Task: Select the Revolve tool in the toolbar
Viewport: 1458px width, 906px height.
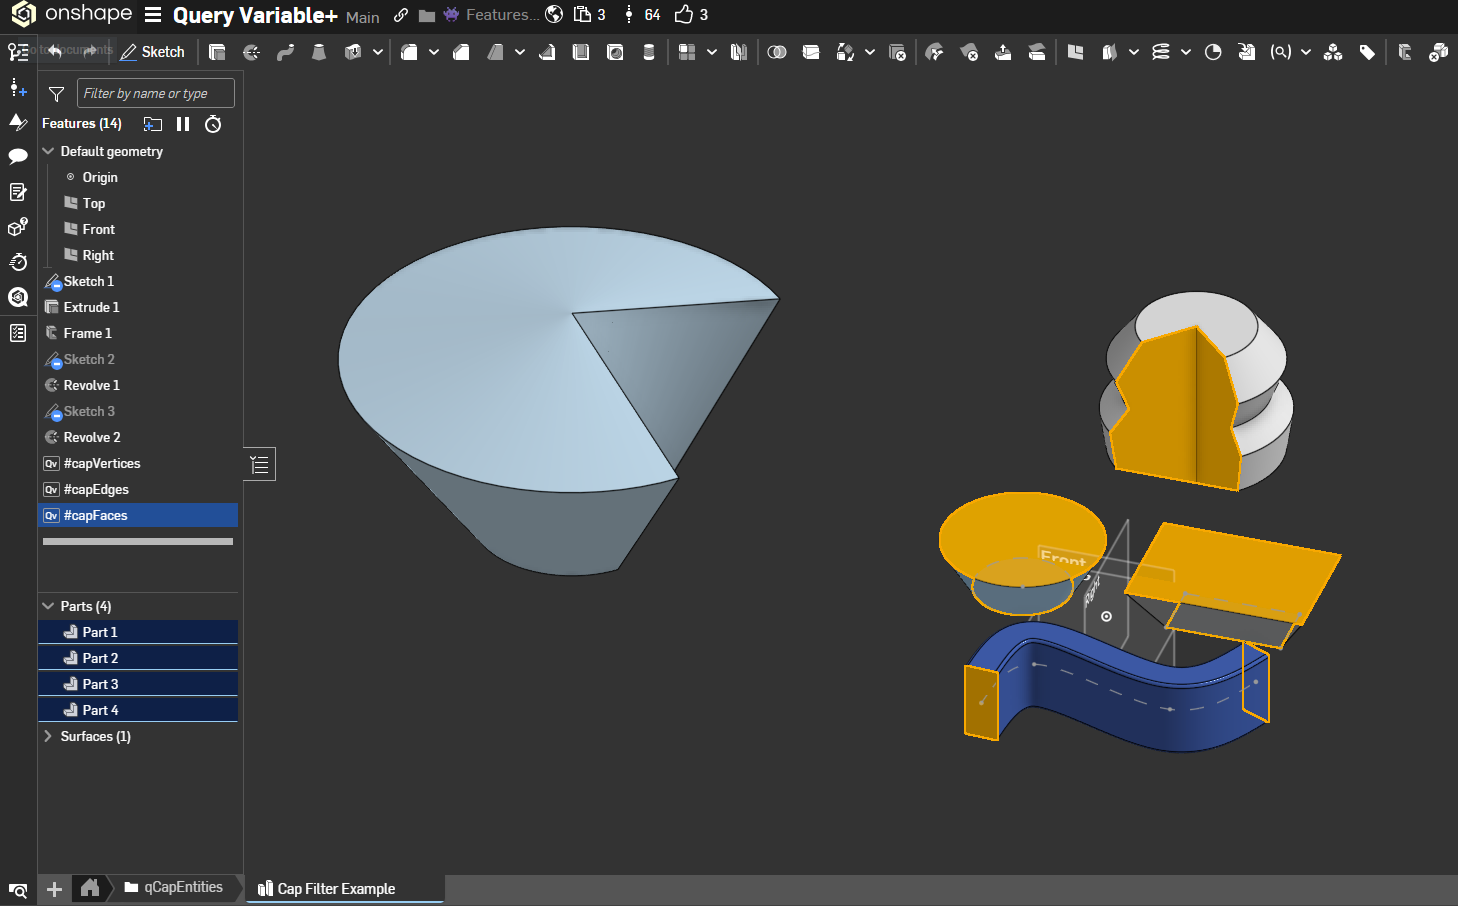Action: (x=251, y=52)
